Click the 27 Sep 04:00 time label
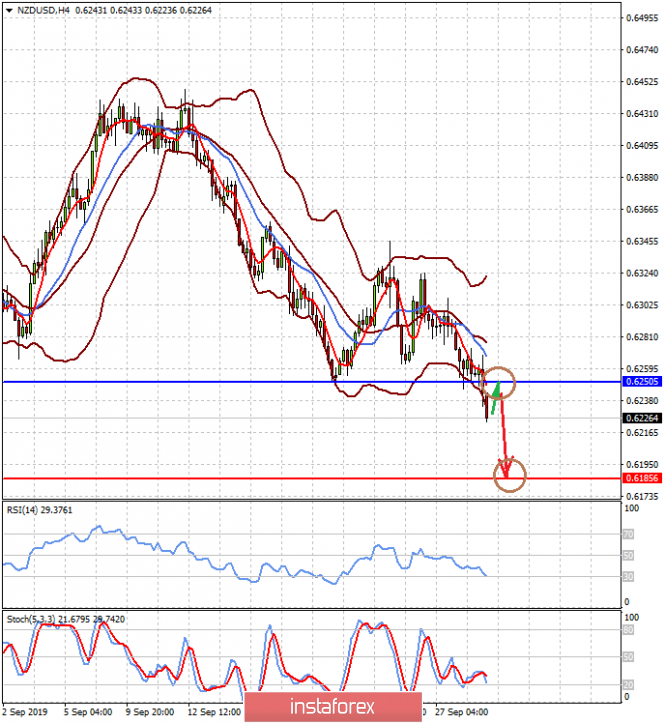Image resolution: width=665 pixels, height=723 pixels. 461,713
